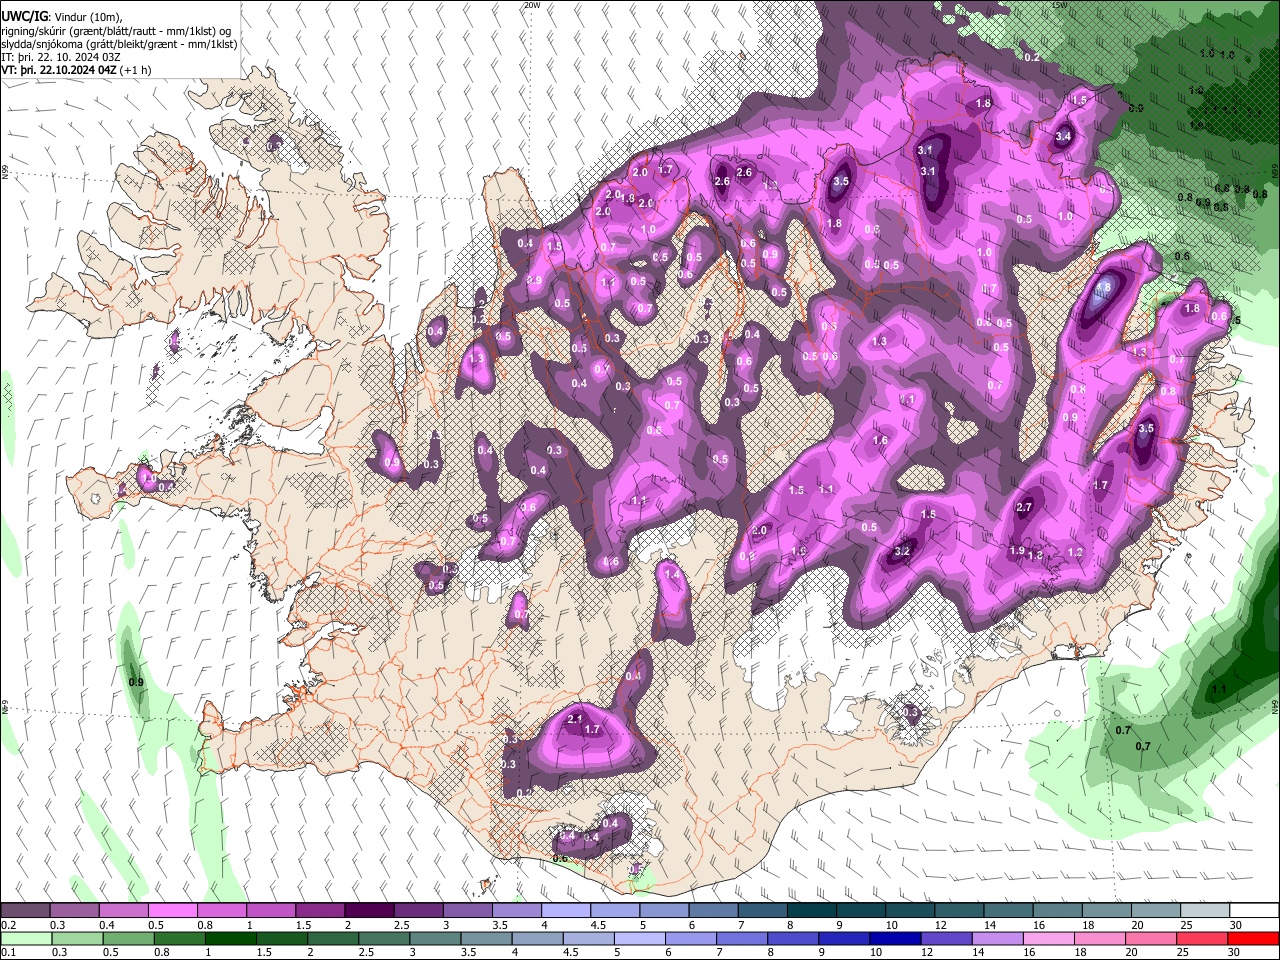The width and height of the screenshot is (1280, 960).
Task: Select the darkest purple swatch labeled 2 in snow legend
Action: (368, 911)
